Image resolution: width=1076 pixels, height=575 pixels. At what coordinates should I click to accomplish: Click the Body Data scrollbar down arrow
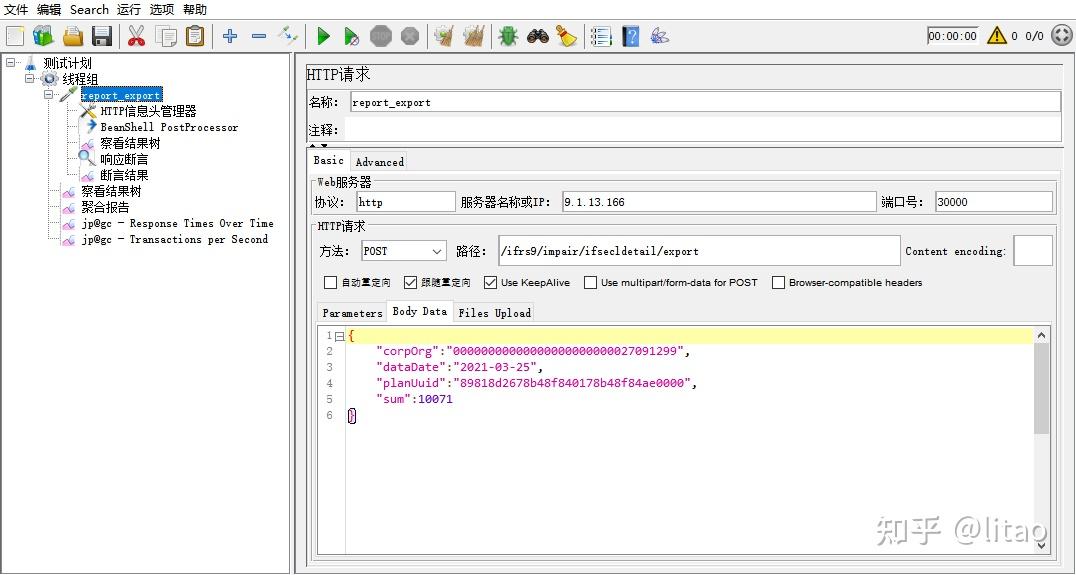coord(1041,545)
